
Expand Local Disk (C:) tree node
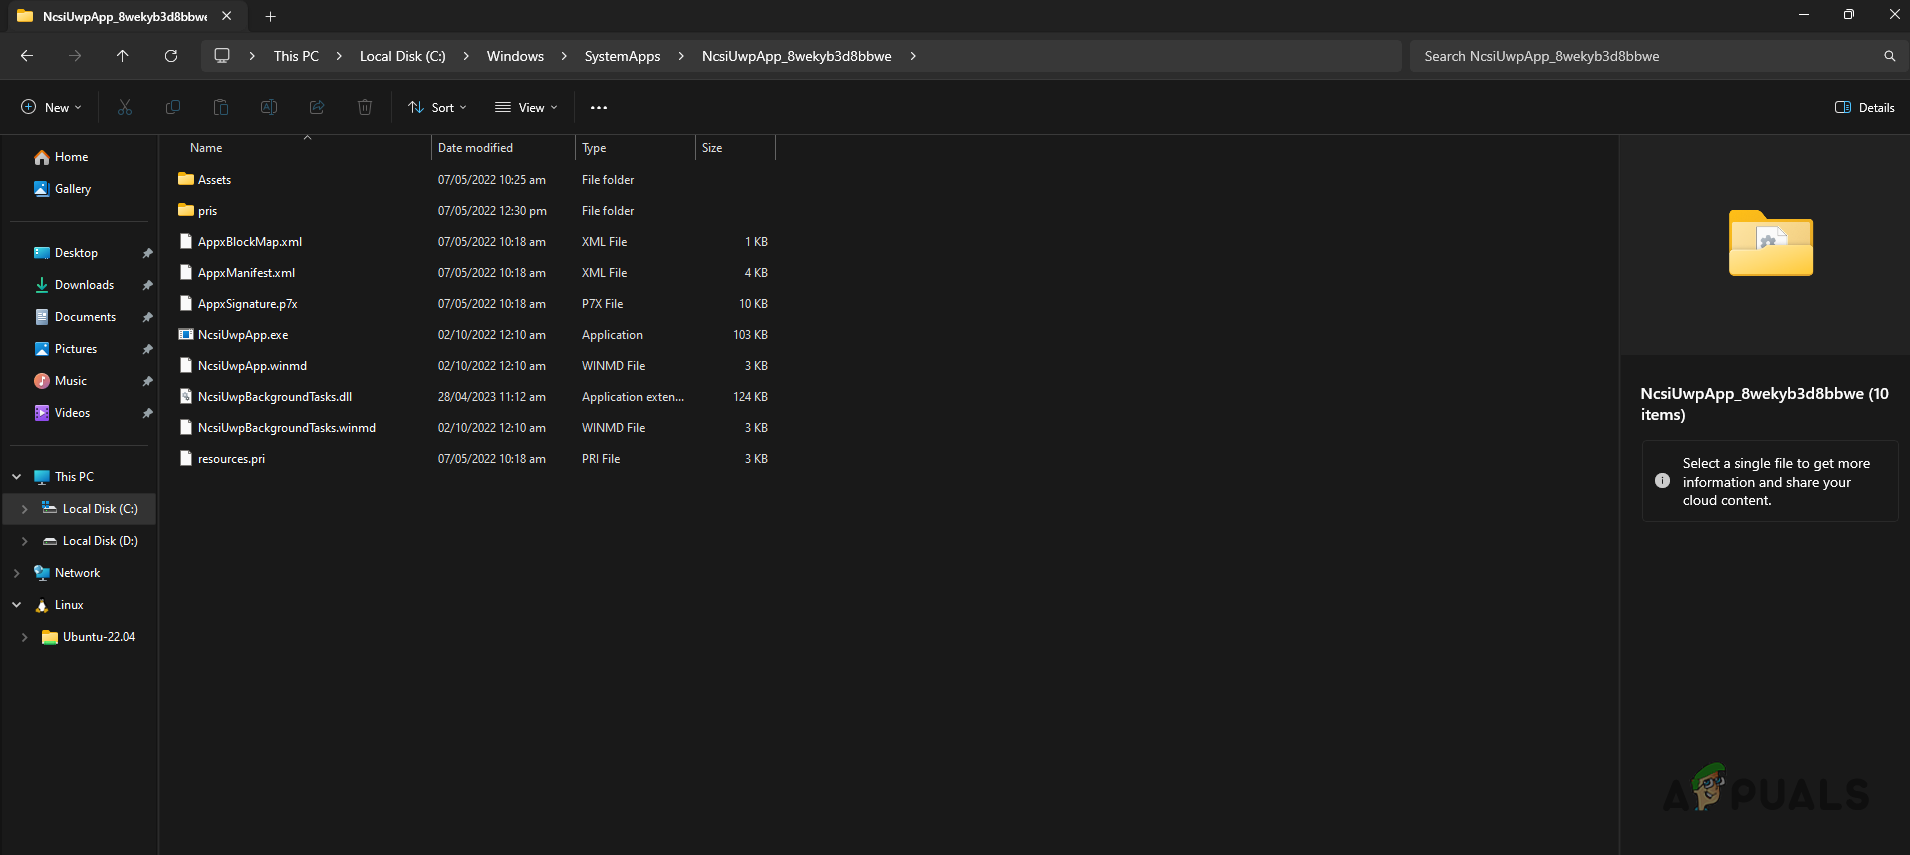pos(25,509)
